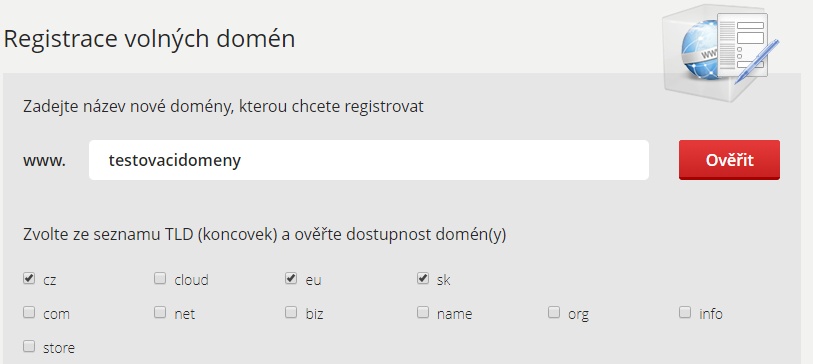Check the store TLD checkbox
Screen dimensions: 813x364
[x=29, y=346]
